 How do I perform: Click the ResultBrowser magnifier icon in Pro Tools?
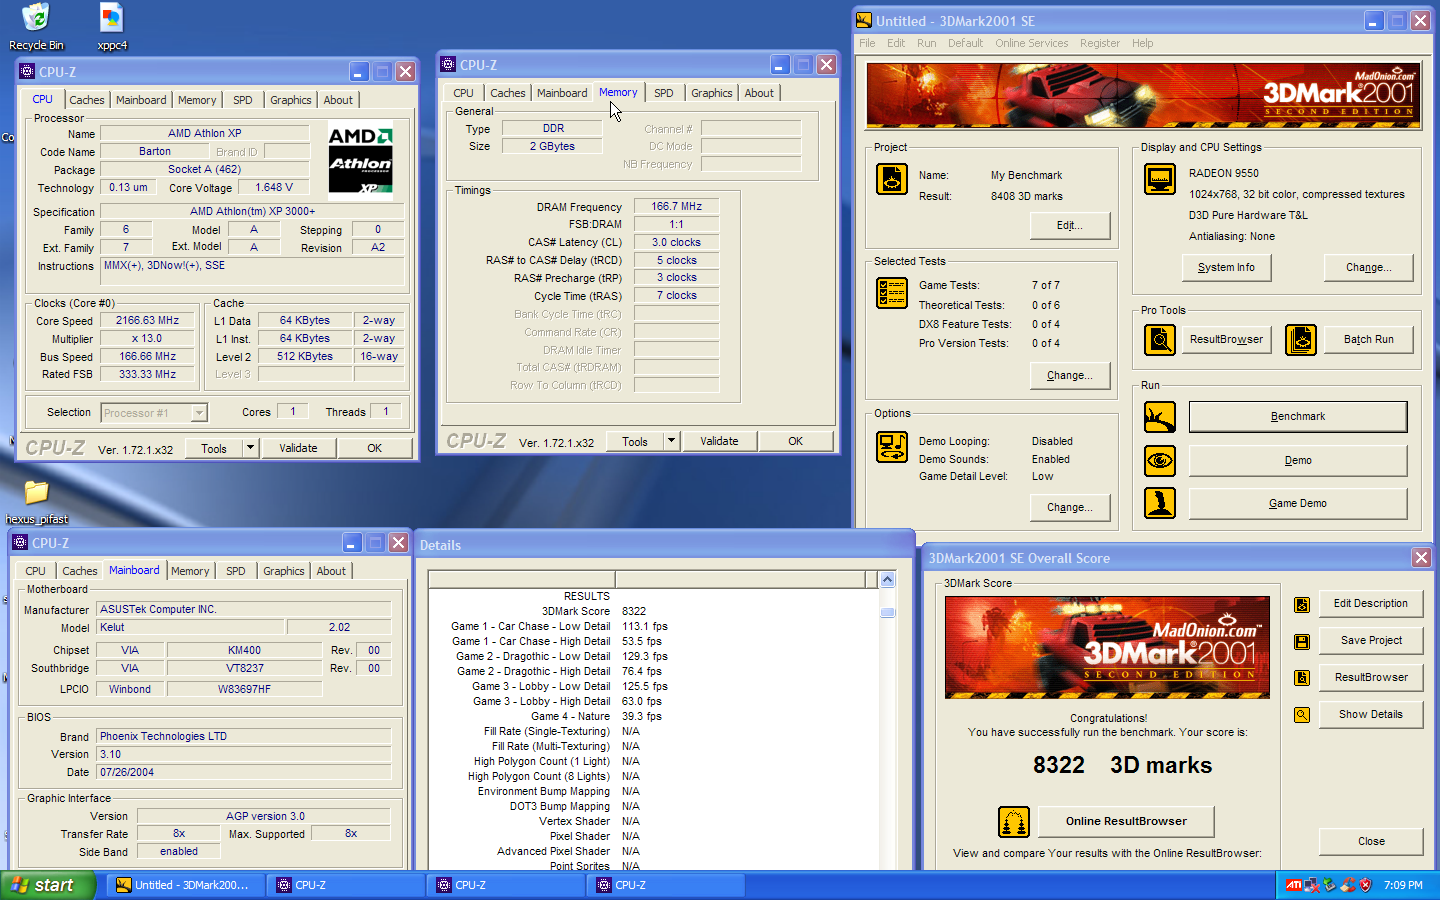tap(1160, 340)
